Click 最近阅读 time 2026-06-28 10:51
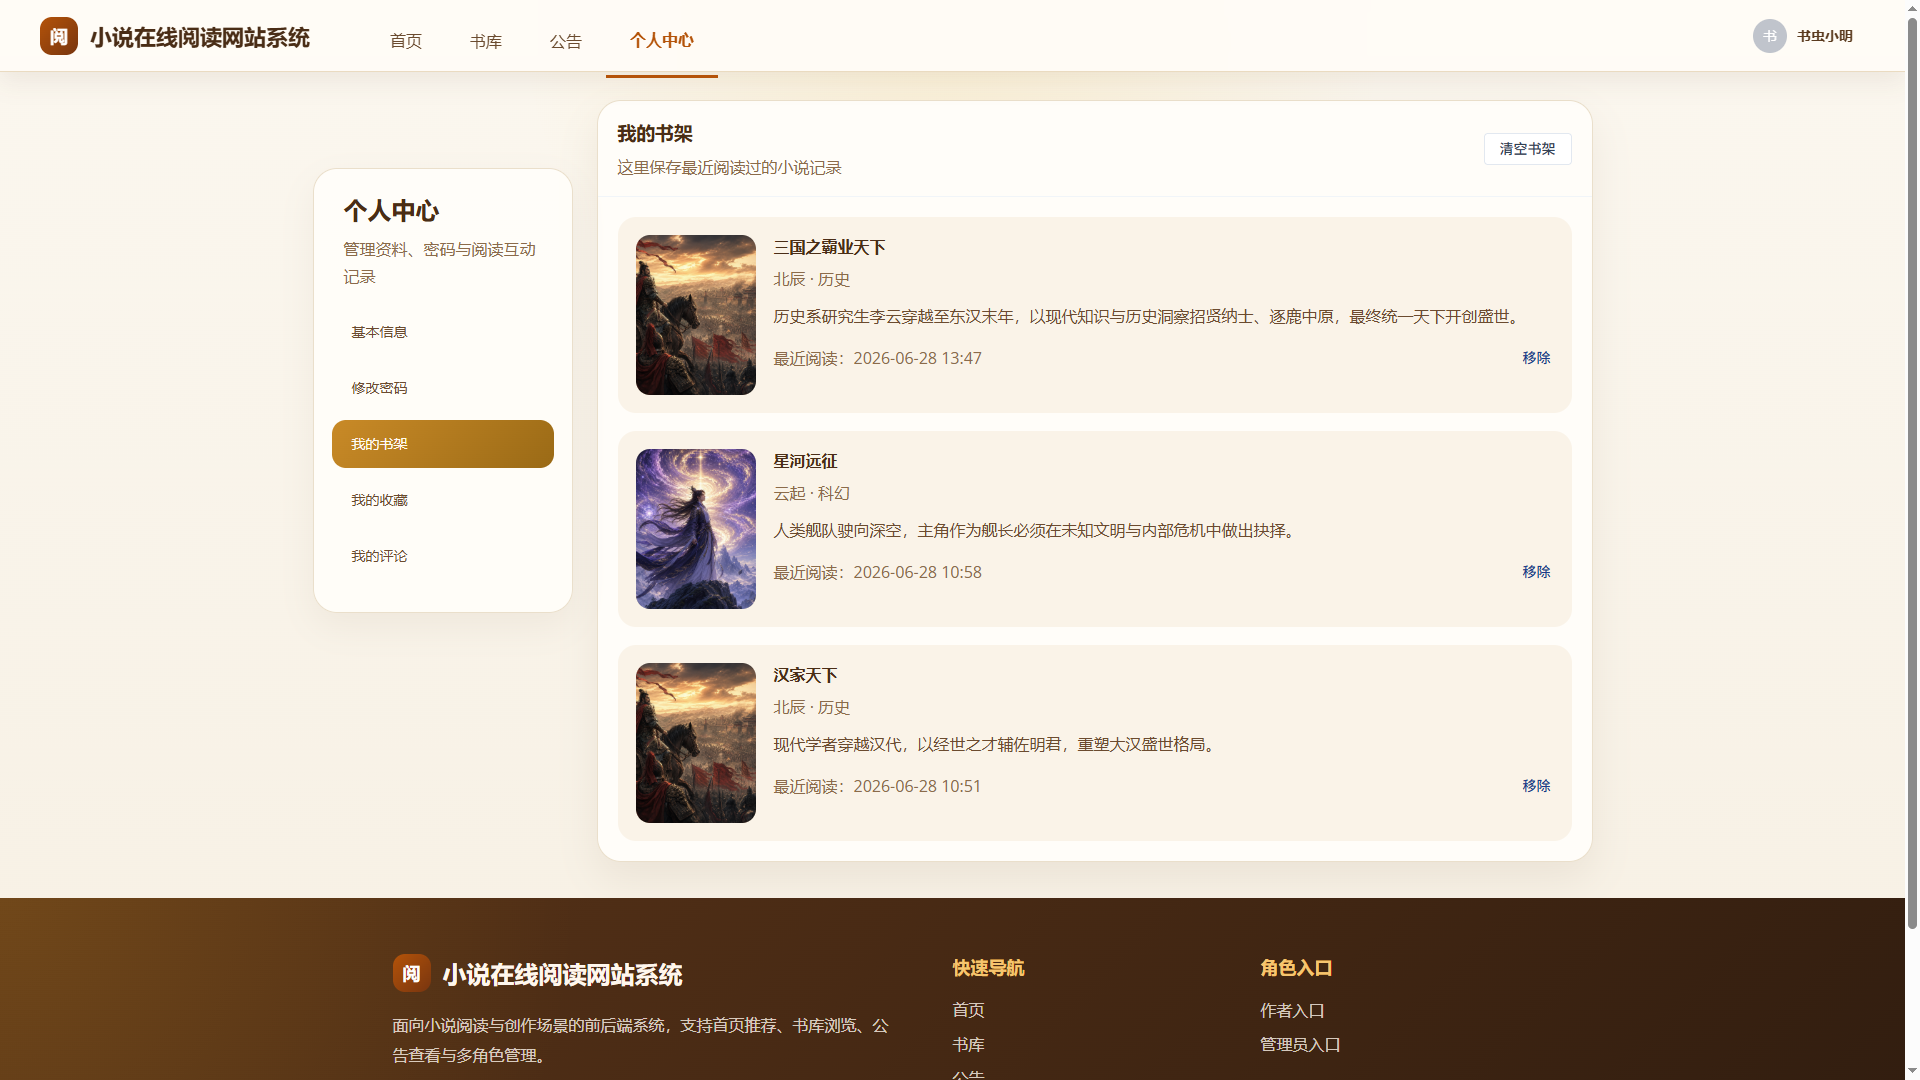Viewport: 1920px width, 1080px height. click(x=877, y=786)
